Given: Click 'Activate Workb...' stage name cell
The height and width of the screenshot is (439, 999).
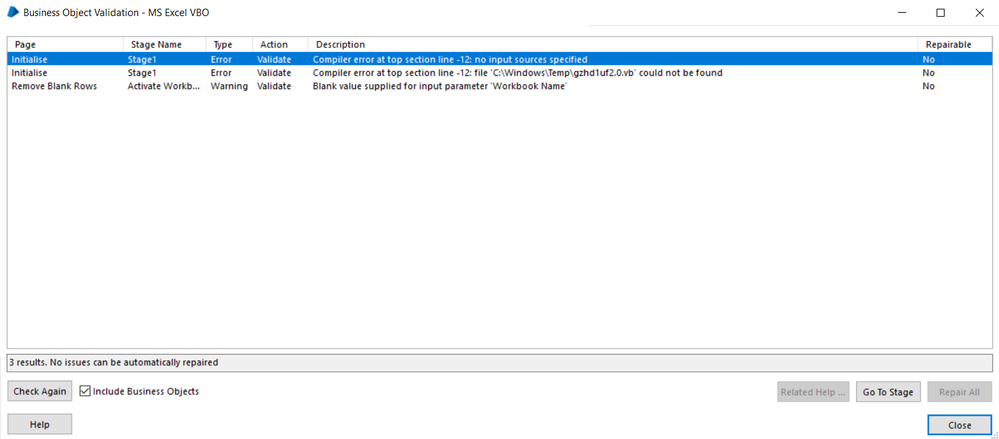Looking at the screenshot, I should pyautogui.click(x=163, y=86).
